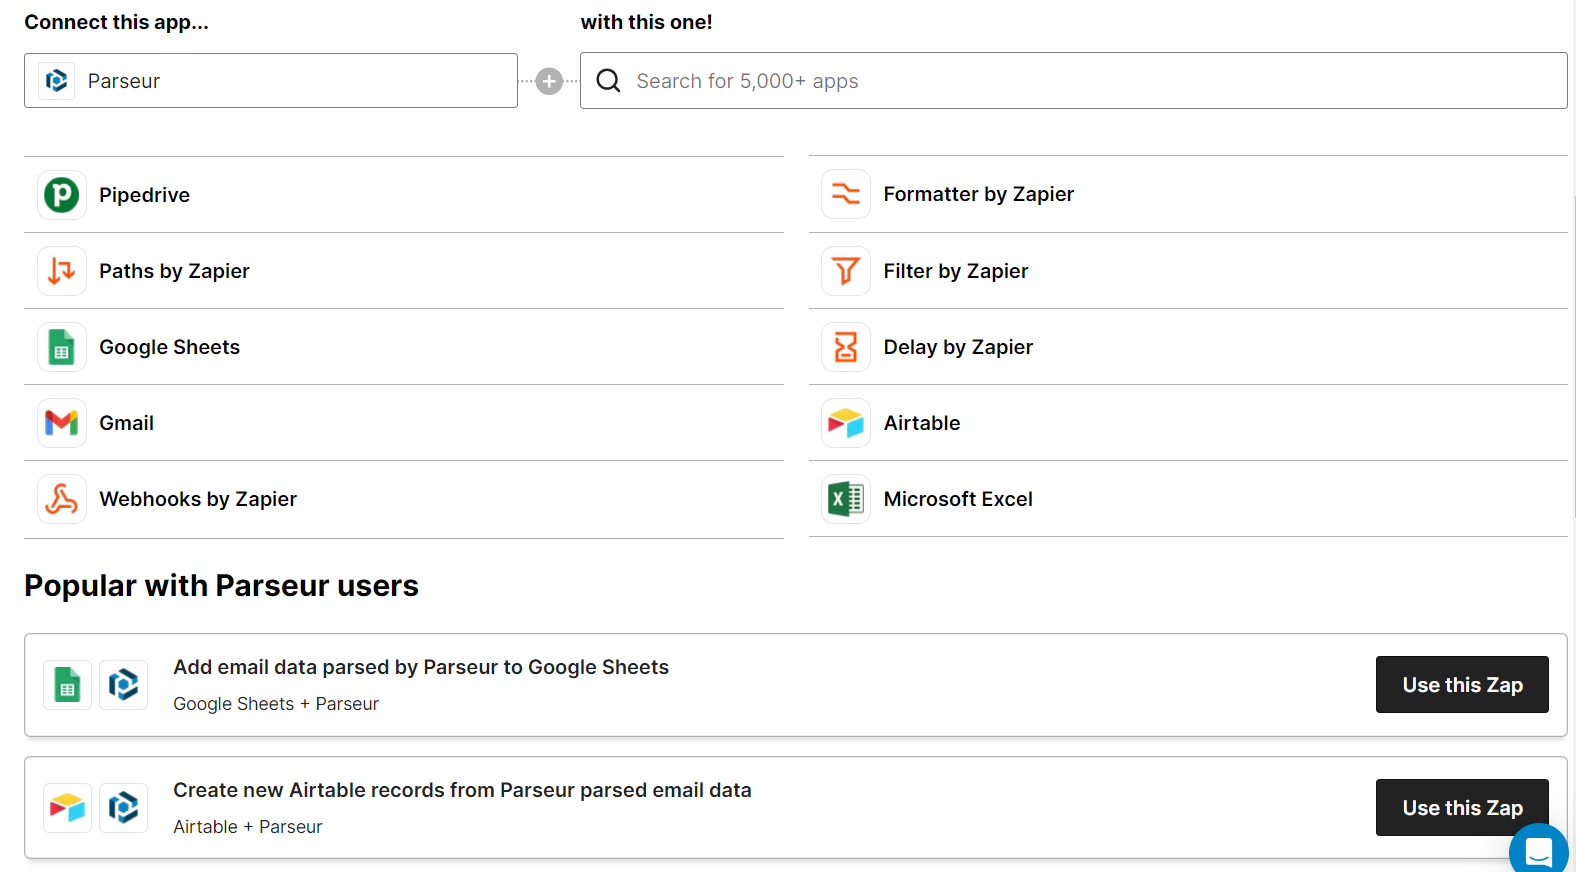The width and height of the screenshot is (1576, 872).
Task: Select the Formatter by Zapier icon
Action: coord(845,194)
